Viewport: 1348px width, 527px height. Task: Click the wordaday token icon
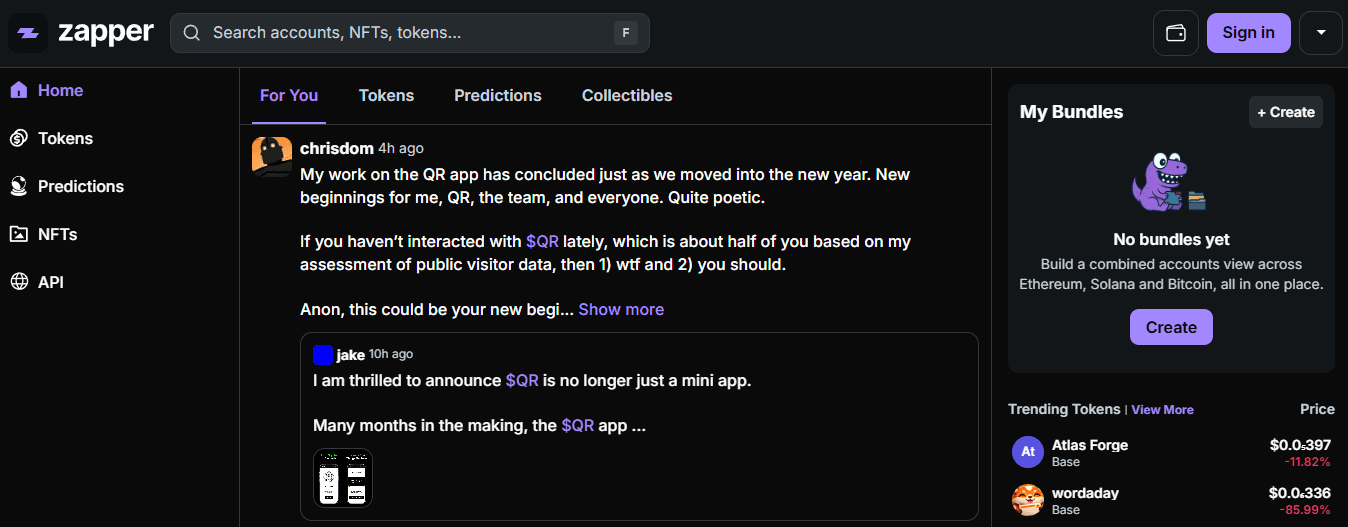[1028, 500]
